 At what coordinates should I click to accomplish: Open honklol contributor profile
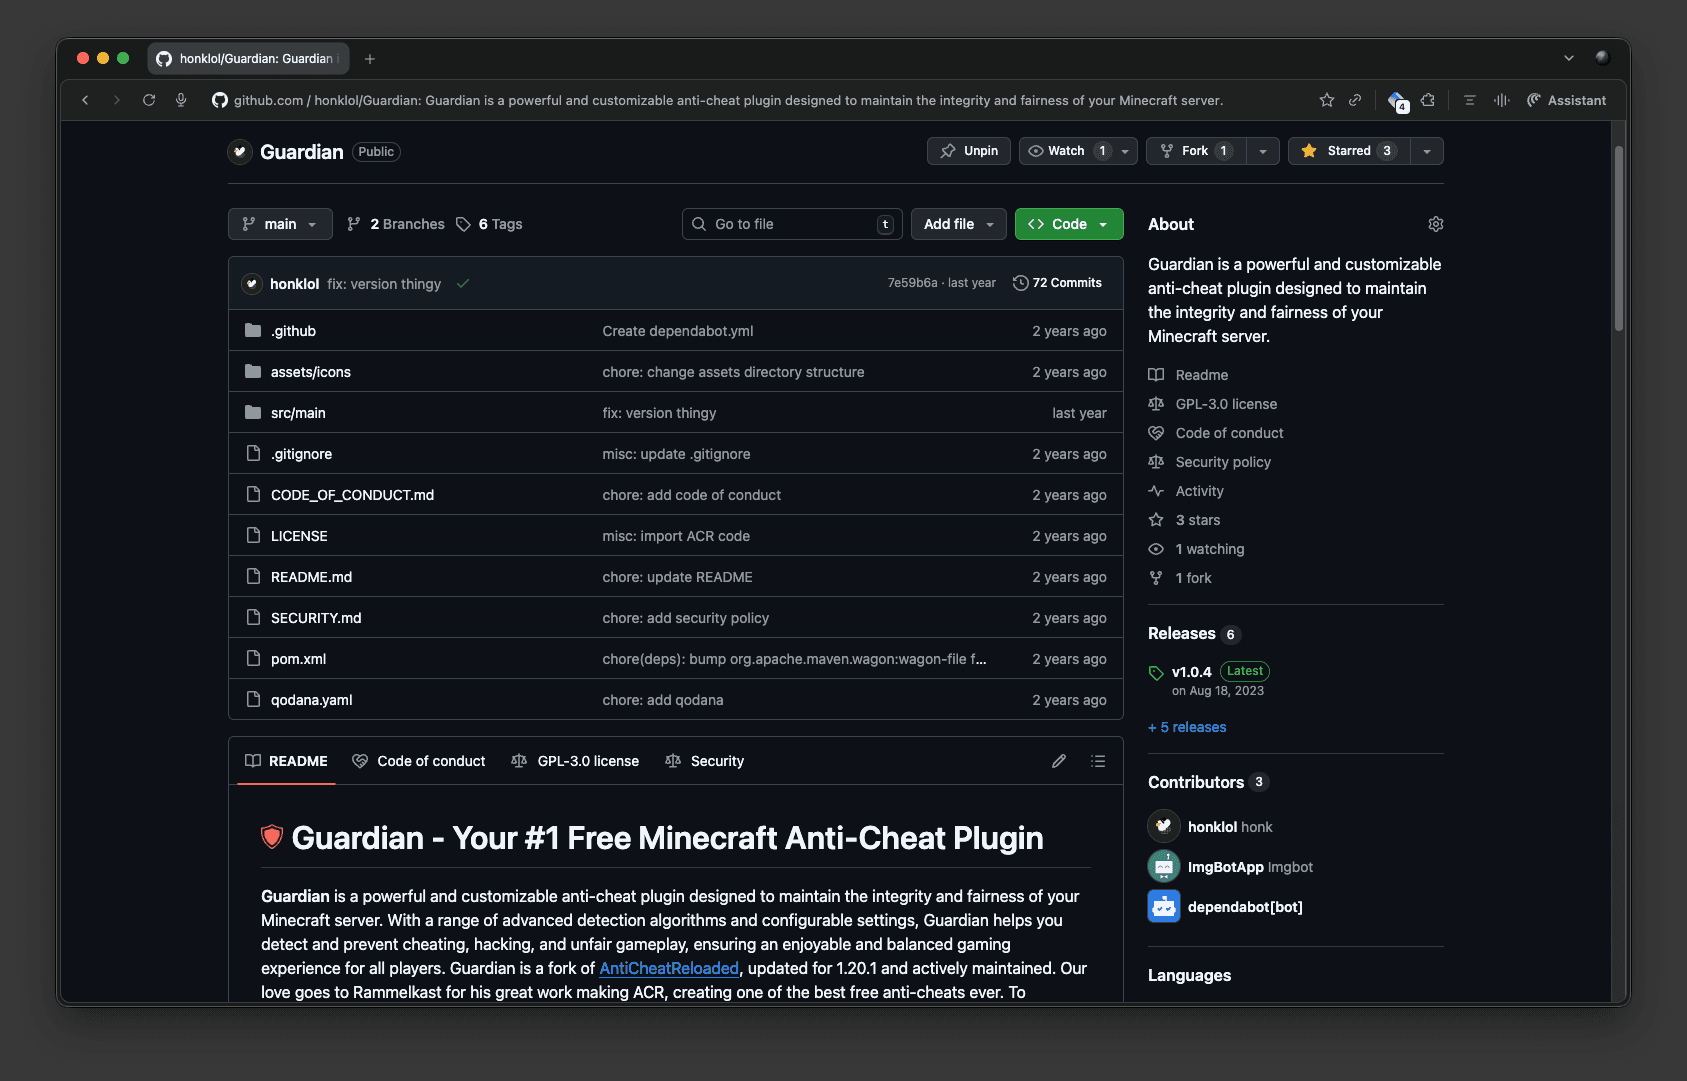click(x=1210, y=827)
